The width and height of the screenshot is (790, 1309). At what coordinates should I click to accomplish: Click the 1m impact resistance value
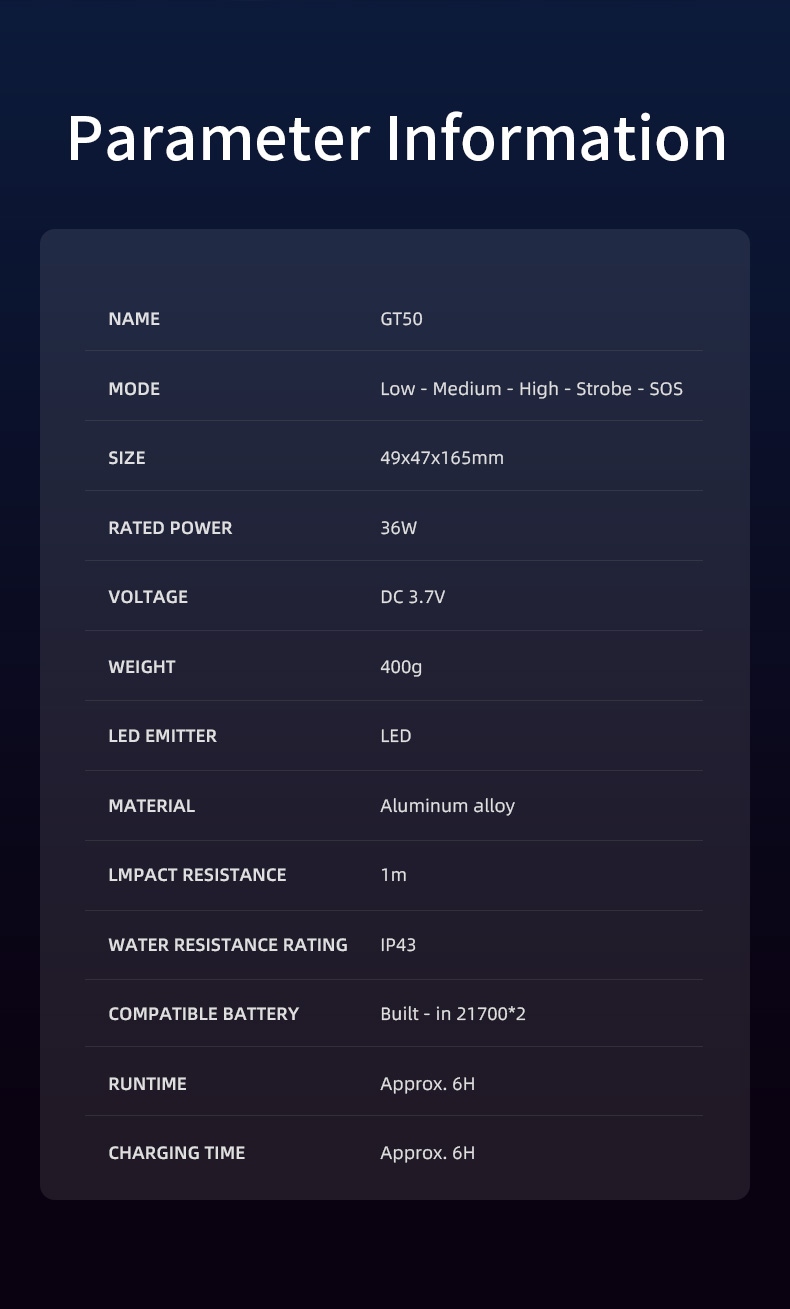pos(393,875)
